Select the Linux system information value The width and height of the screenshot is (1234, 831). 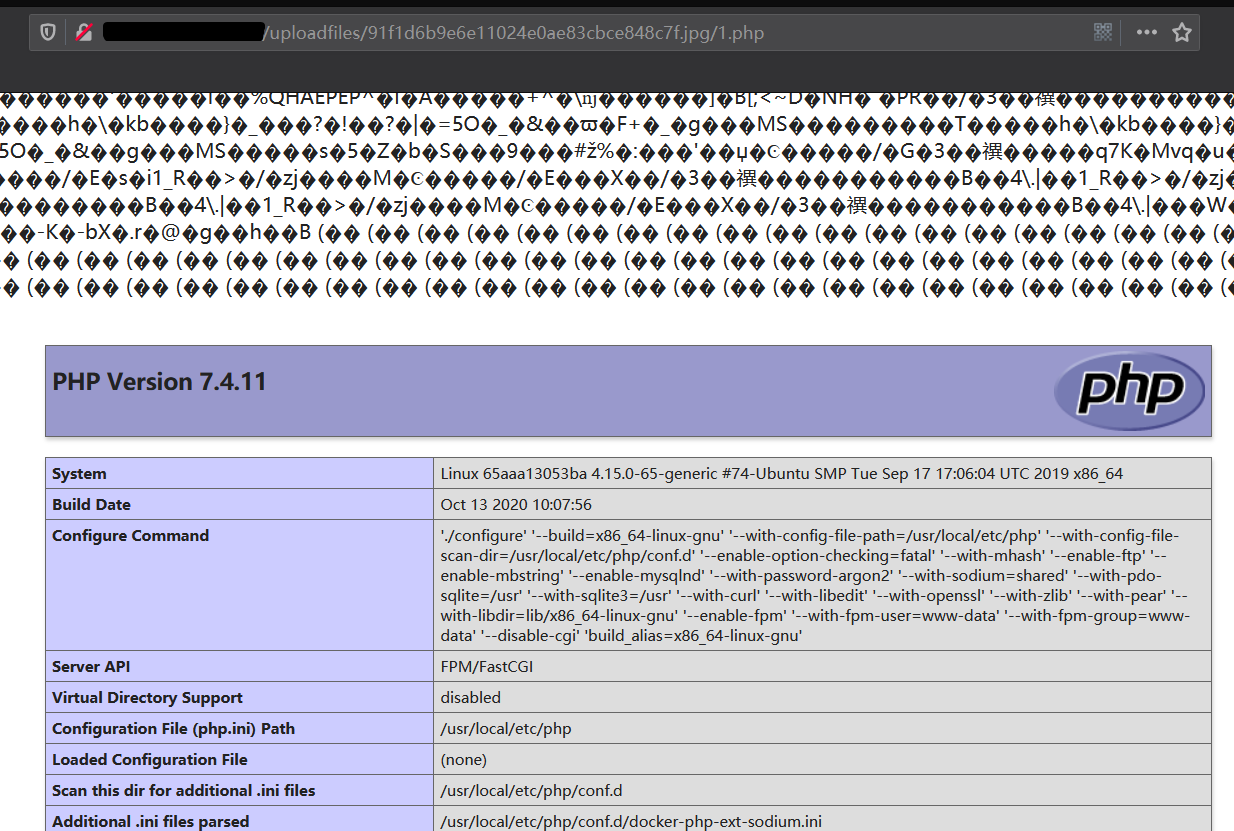coord(781,474)
